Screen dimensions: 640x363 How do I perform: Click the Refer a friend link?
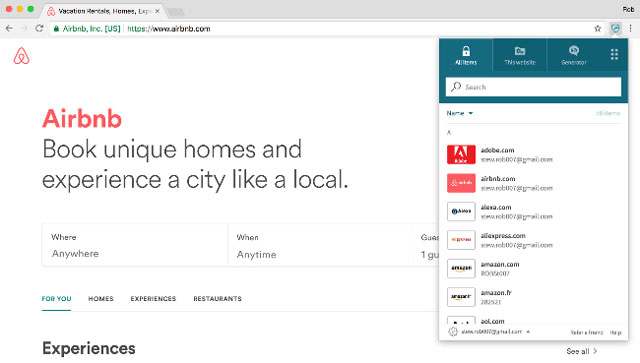587,332
